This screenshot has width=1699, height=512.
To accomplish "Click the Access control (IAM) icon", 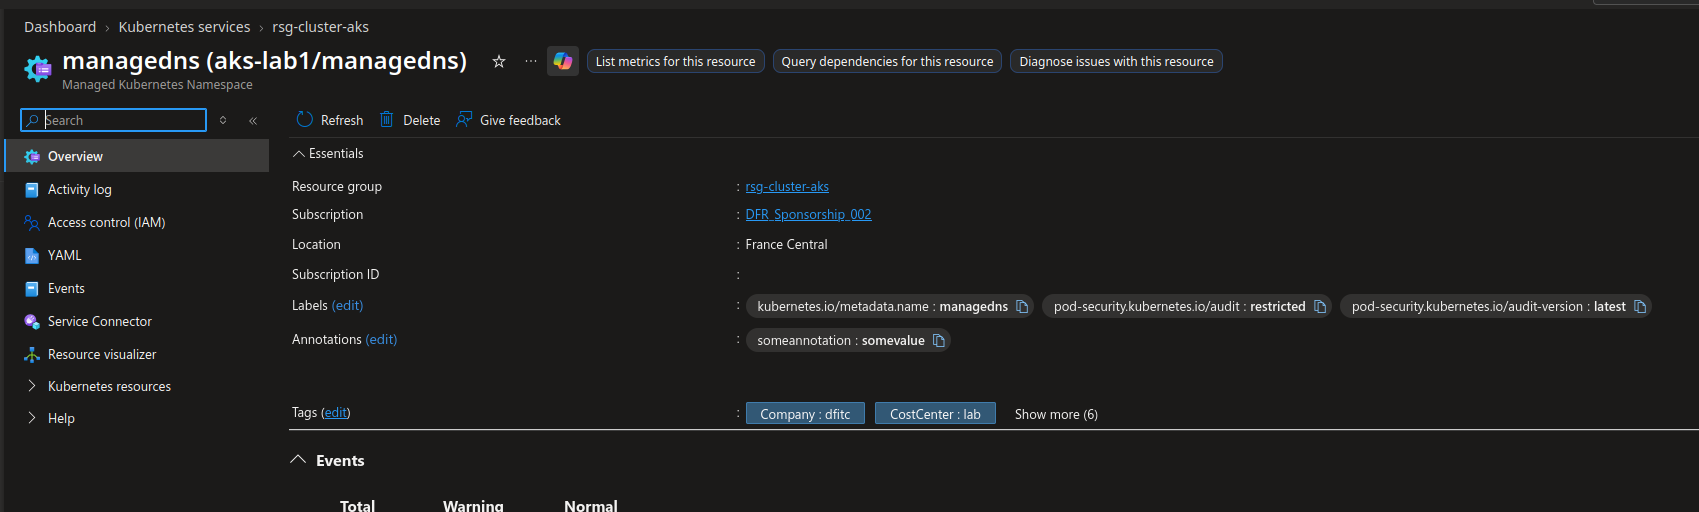I will 32,222.
